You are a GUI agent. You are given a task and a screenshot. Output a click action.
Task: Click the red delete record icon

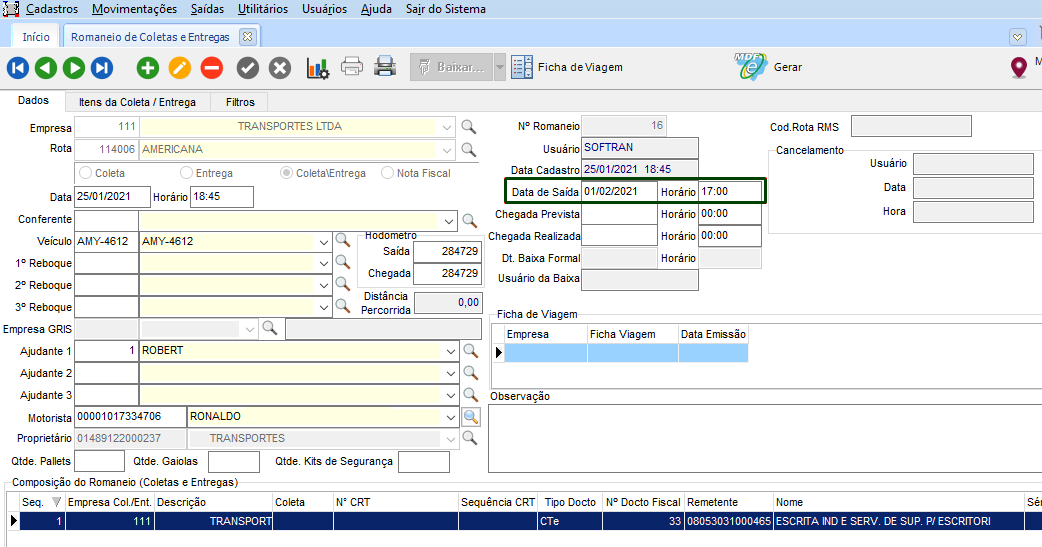(x=212, y=68)
